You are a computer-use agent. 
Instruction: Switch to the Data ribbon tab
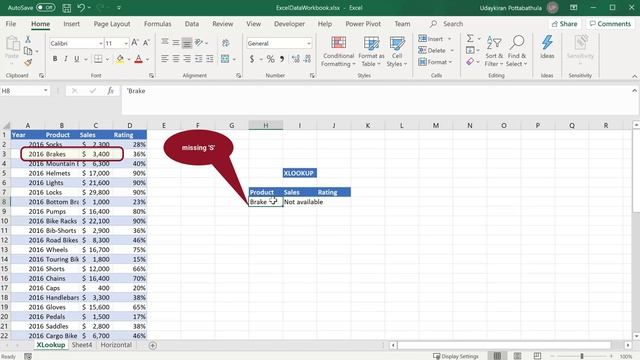click(192, 24)
